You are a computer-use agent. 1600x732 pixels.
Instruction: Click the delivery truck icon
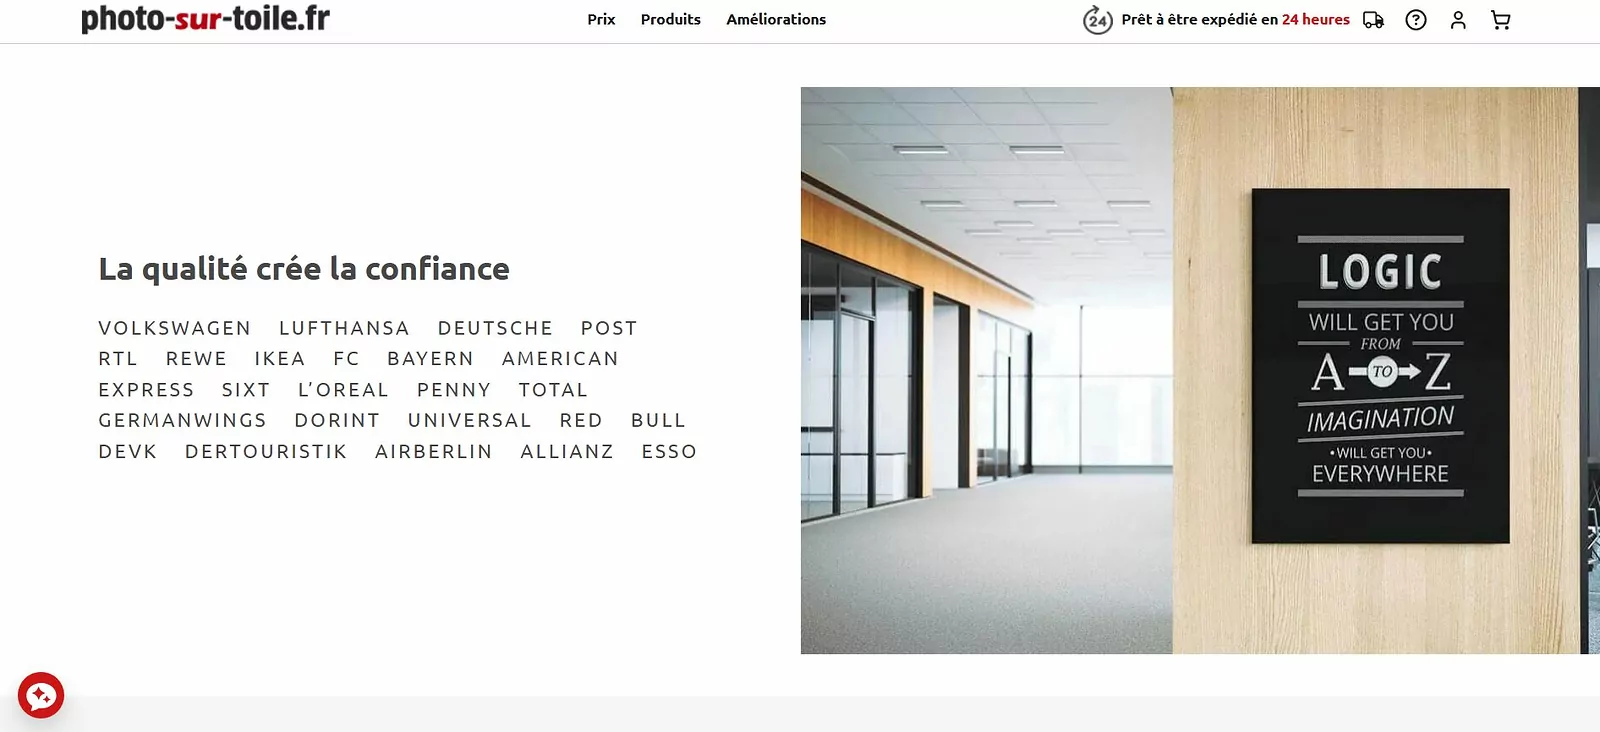tap(1374, 20)
